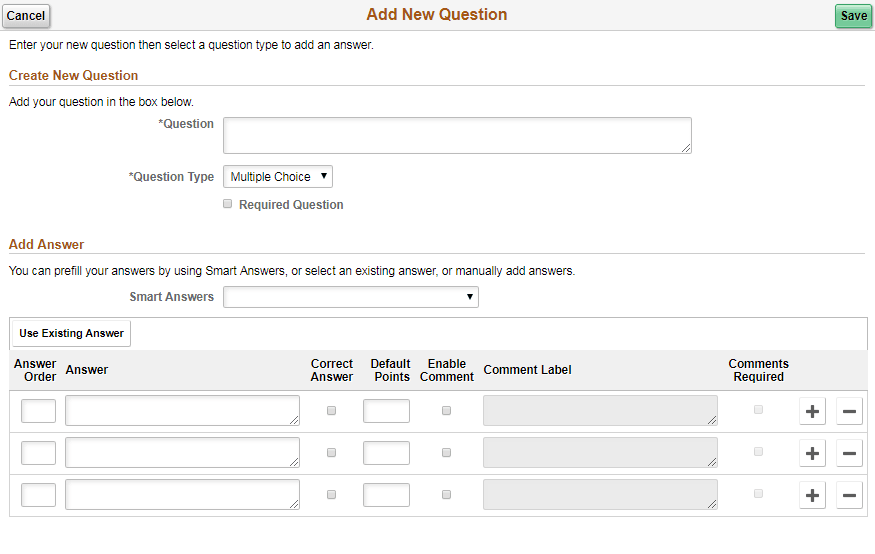Focus the Question text box
The height and width of the screenshot is (554, 875).
click(457, 135)
